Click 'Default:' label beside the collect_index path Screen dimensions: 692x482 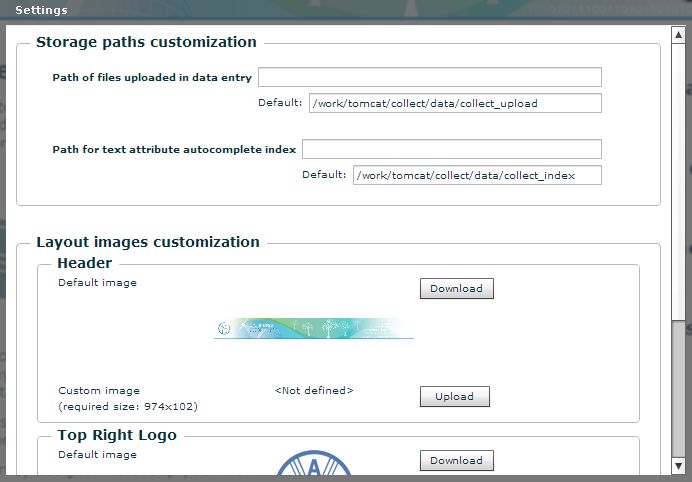pos(324,175)
